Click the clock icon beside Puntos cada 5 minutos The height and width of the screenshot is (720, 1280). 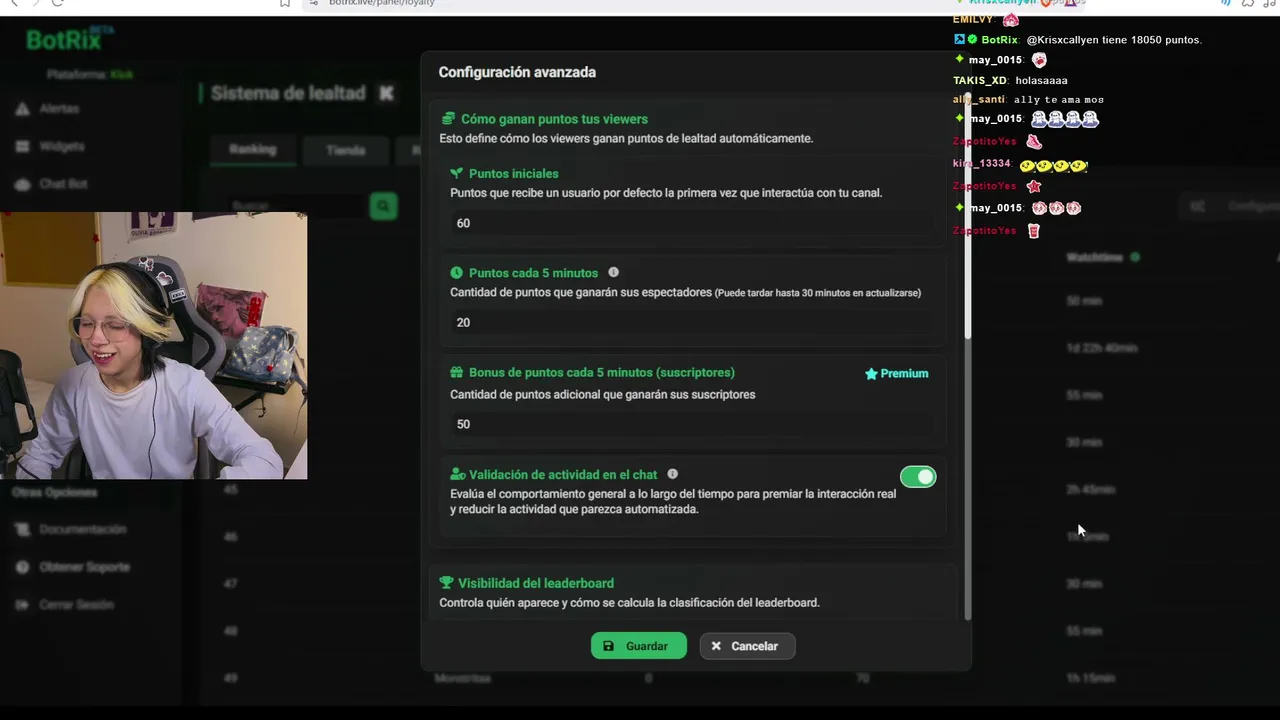(457, 273)
